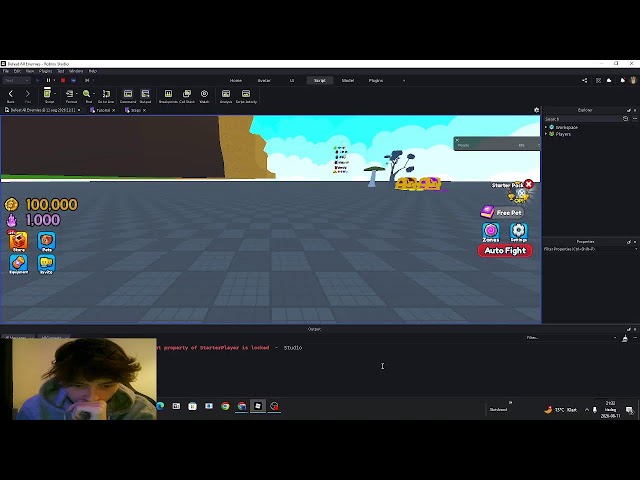Image resolution: width=640 pixels, height=480 pixels.
Task: Click the Go to Line icon
Action: 106,94
